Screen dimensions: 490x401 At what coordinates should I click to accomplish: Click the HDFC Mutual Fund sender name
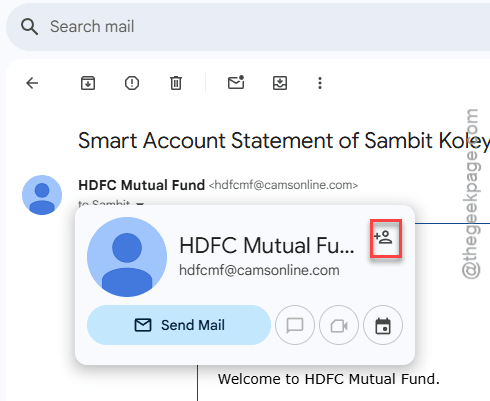click(x=141, y=185)
